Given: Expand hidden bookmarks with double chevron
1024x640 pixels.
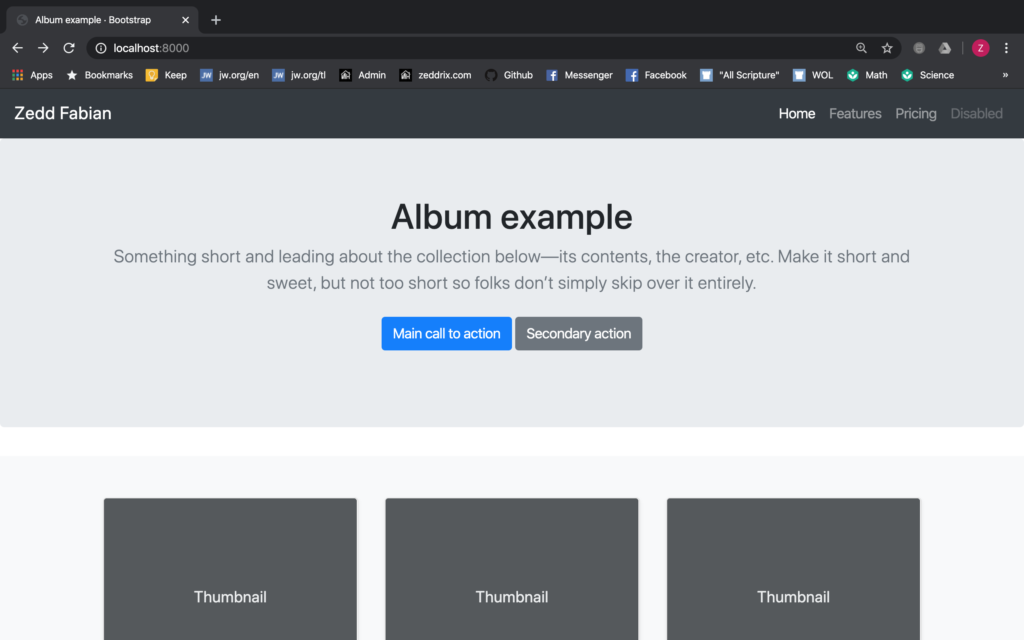Looking at the screenshot, I should click(x=1005, y=75).
